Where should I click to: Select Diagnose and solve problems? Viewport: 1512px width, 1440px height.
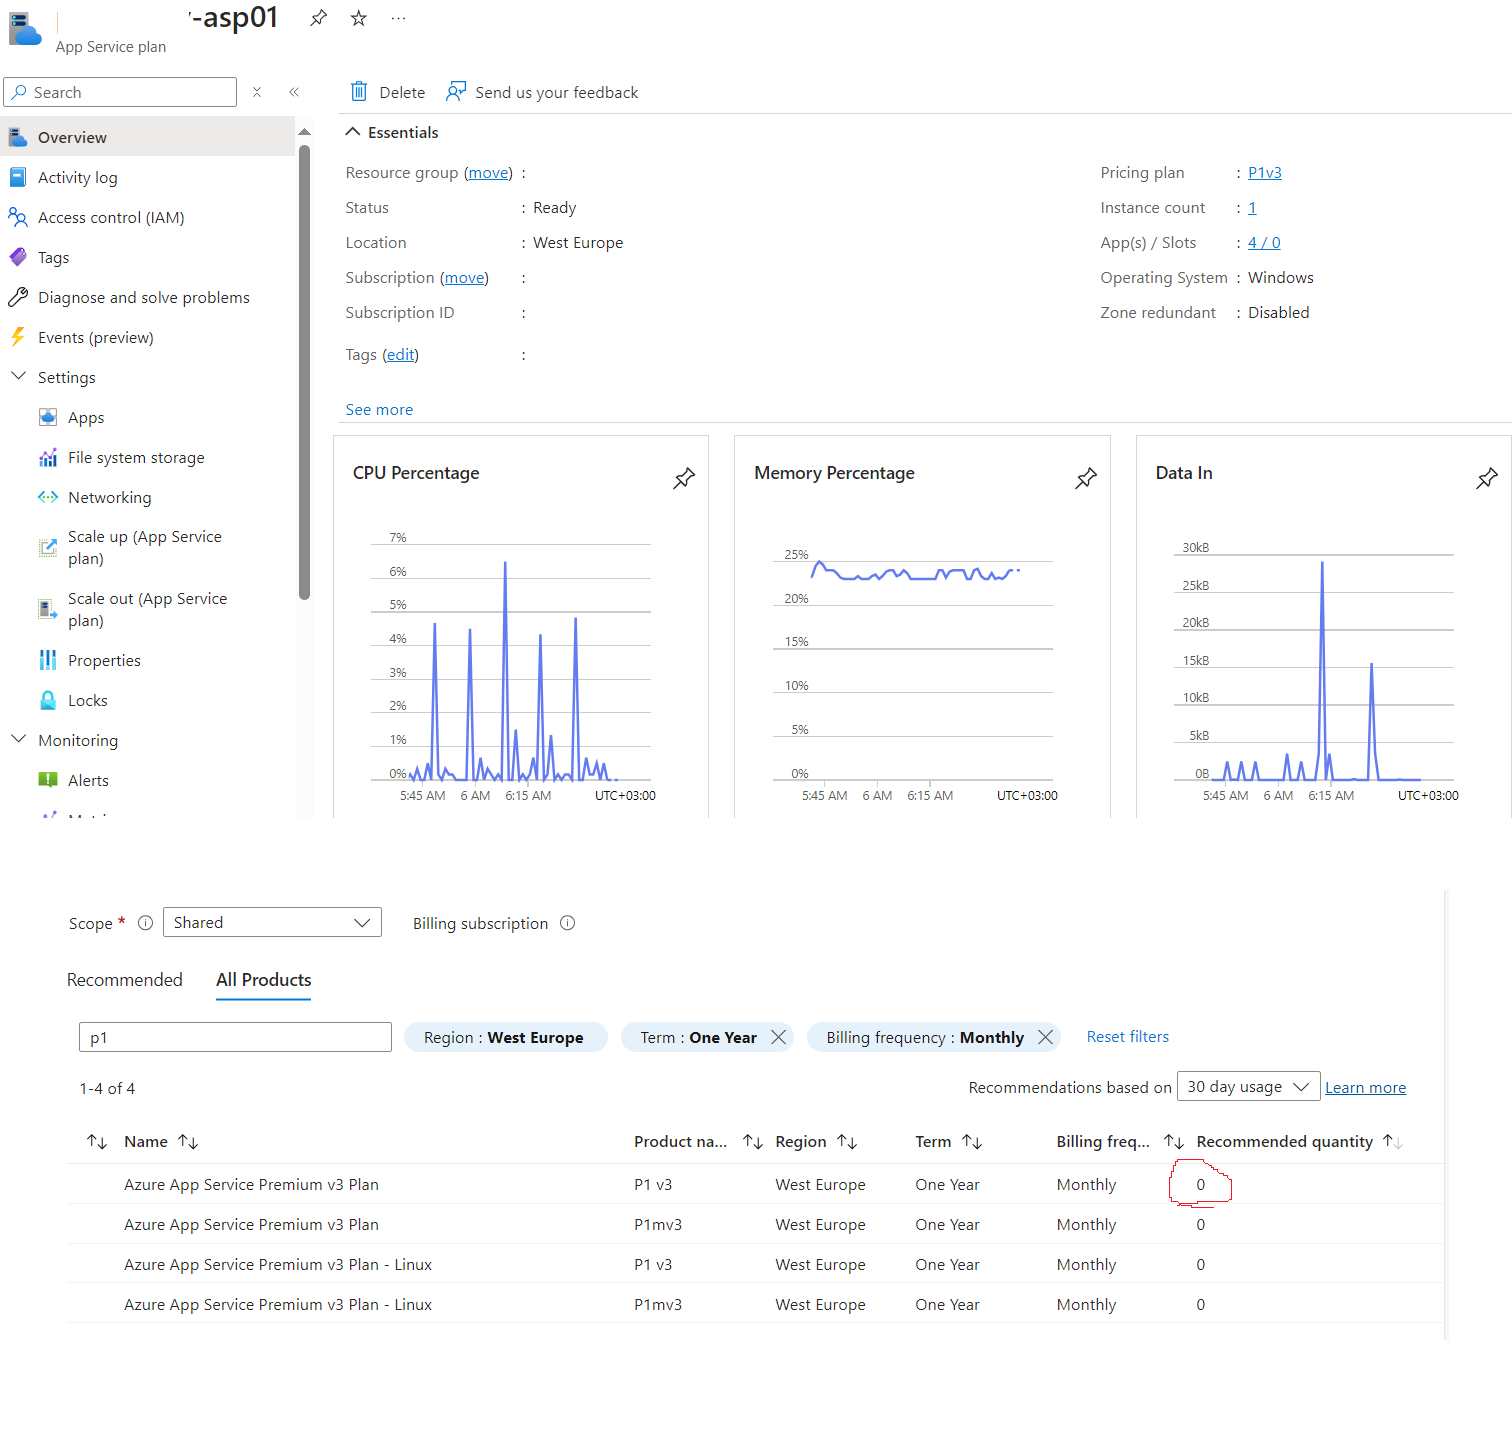(x=143, y=297)
